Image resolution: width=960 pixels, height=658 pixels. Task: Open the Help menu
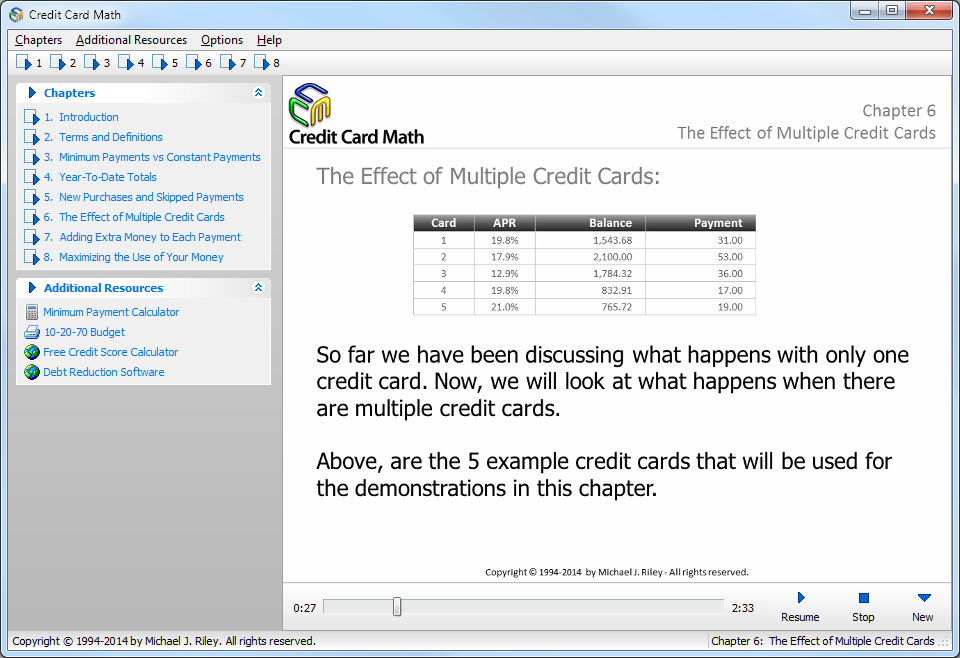click(269, 40)
